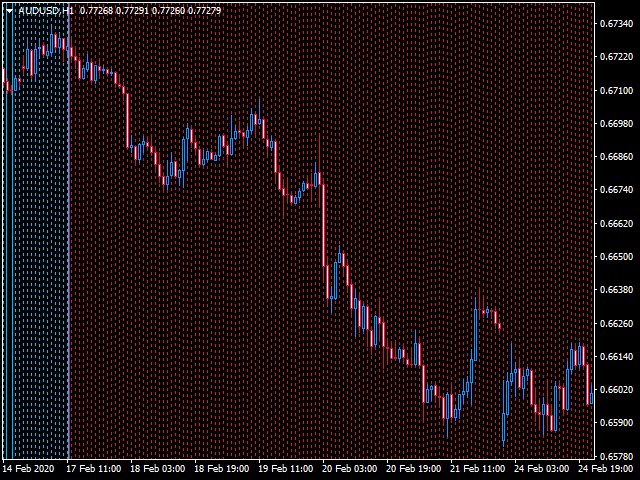The height and width of the screenshot is (480, 640).
Task: Open the chart menu triangle beside AUDUSD,H1
Action: 9,11
